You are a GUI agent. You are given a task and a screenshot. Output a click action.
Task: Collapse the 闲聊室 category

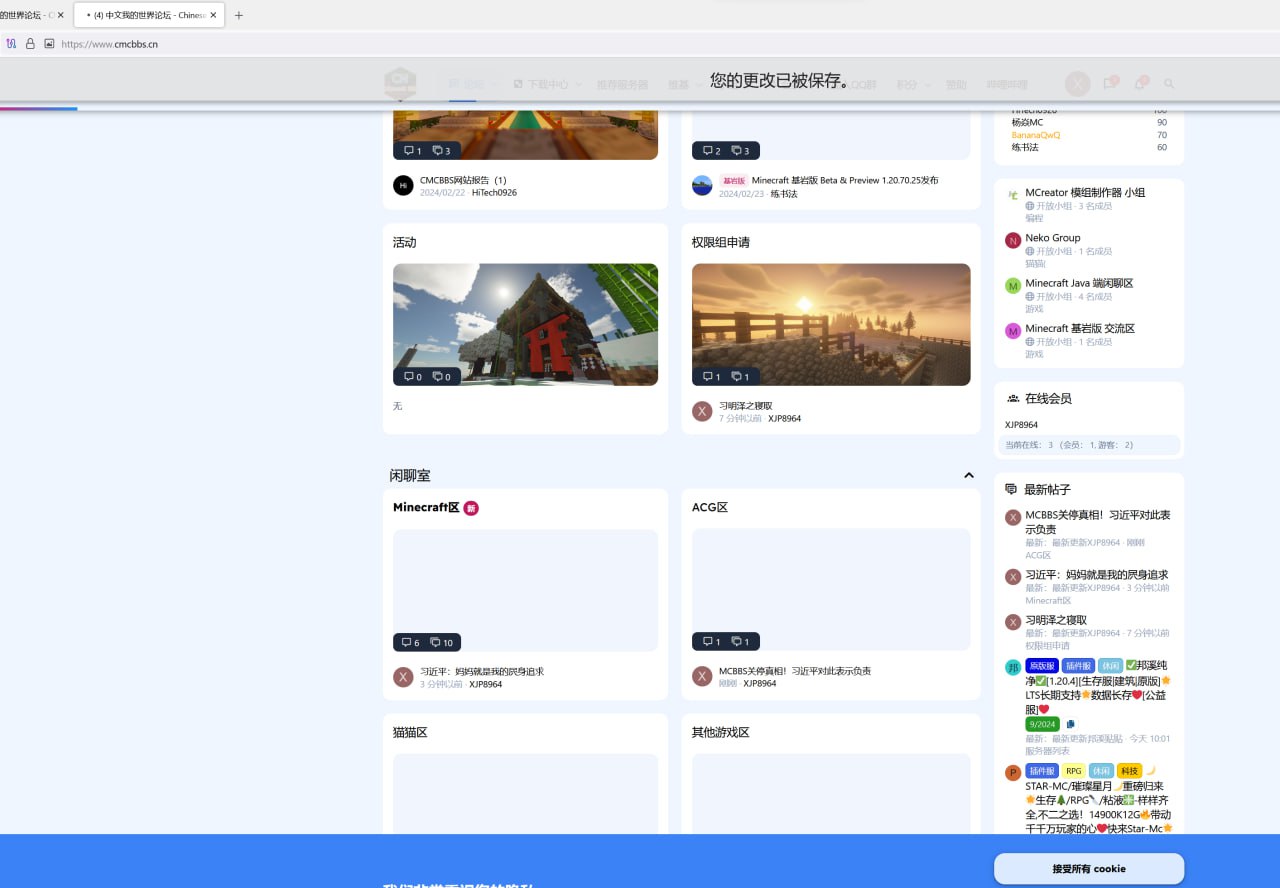coord(968,475)
